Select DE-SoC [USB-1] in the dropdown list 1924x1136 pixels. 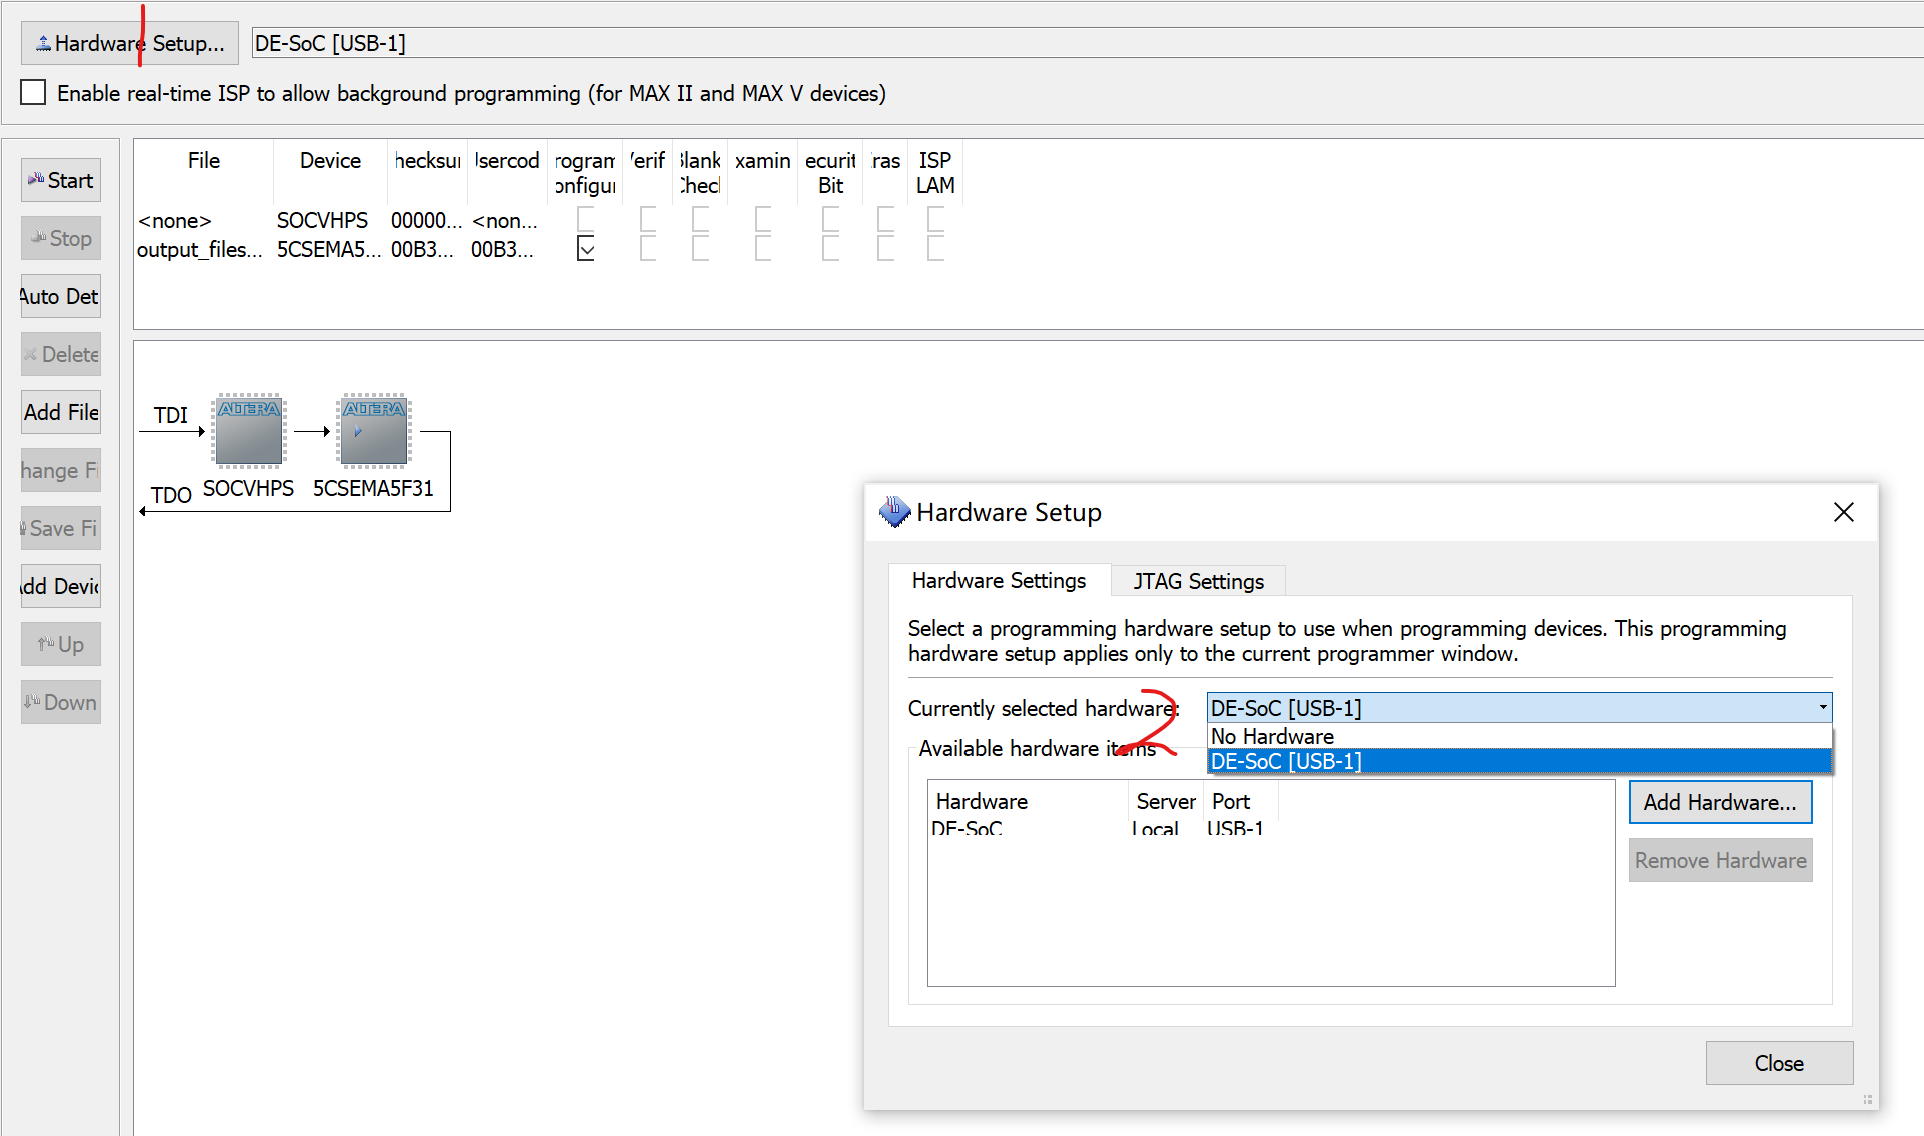[1286, 761]
